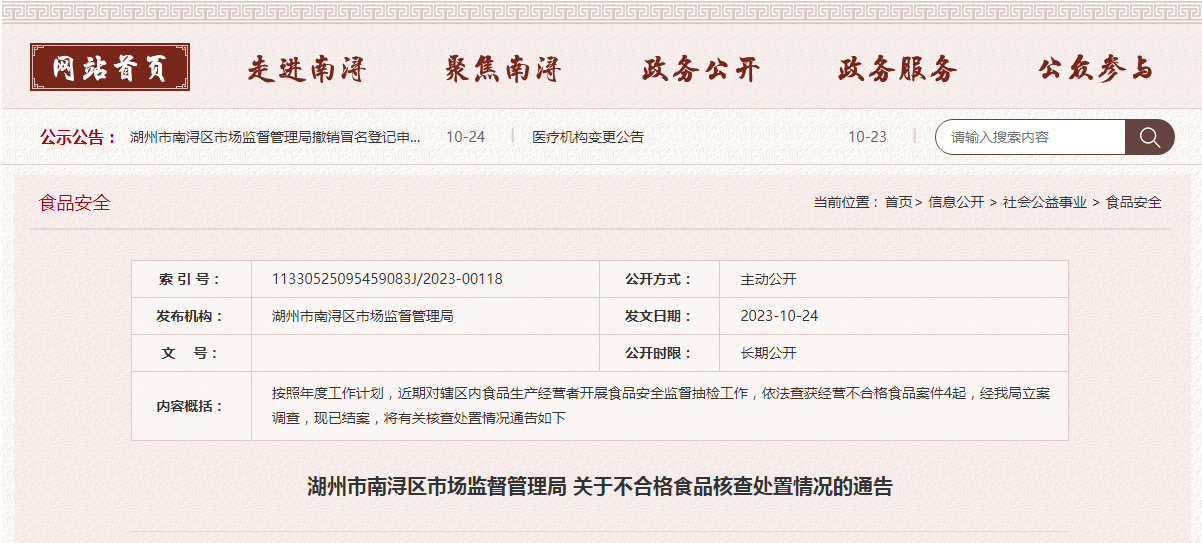Go to the 走进南浔 menu
Image resolution: width=1202 pixels, height=543 pixels.
coord(307,69)
